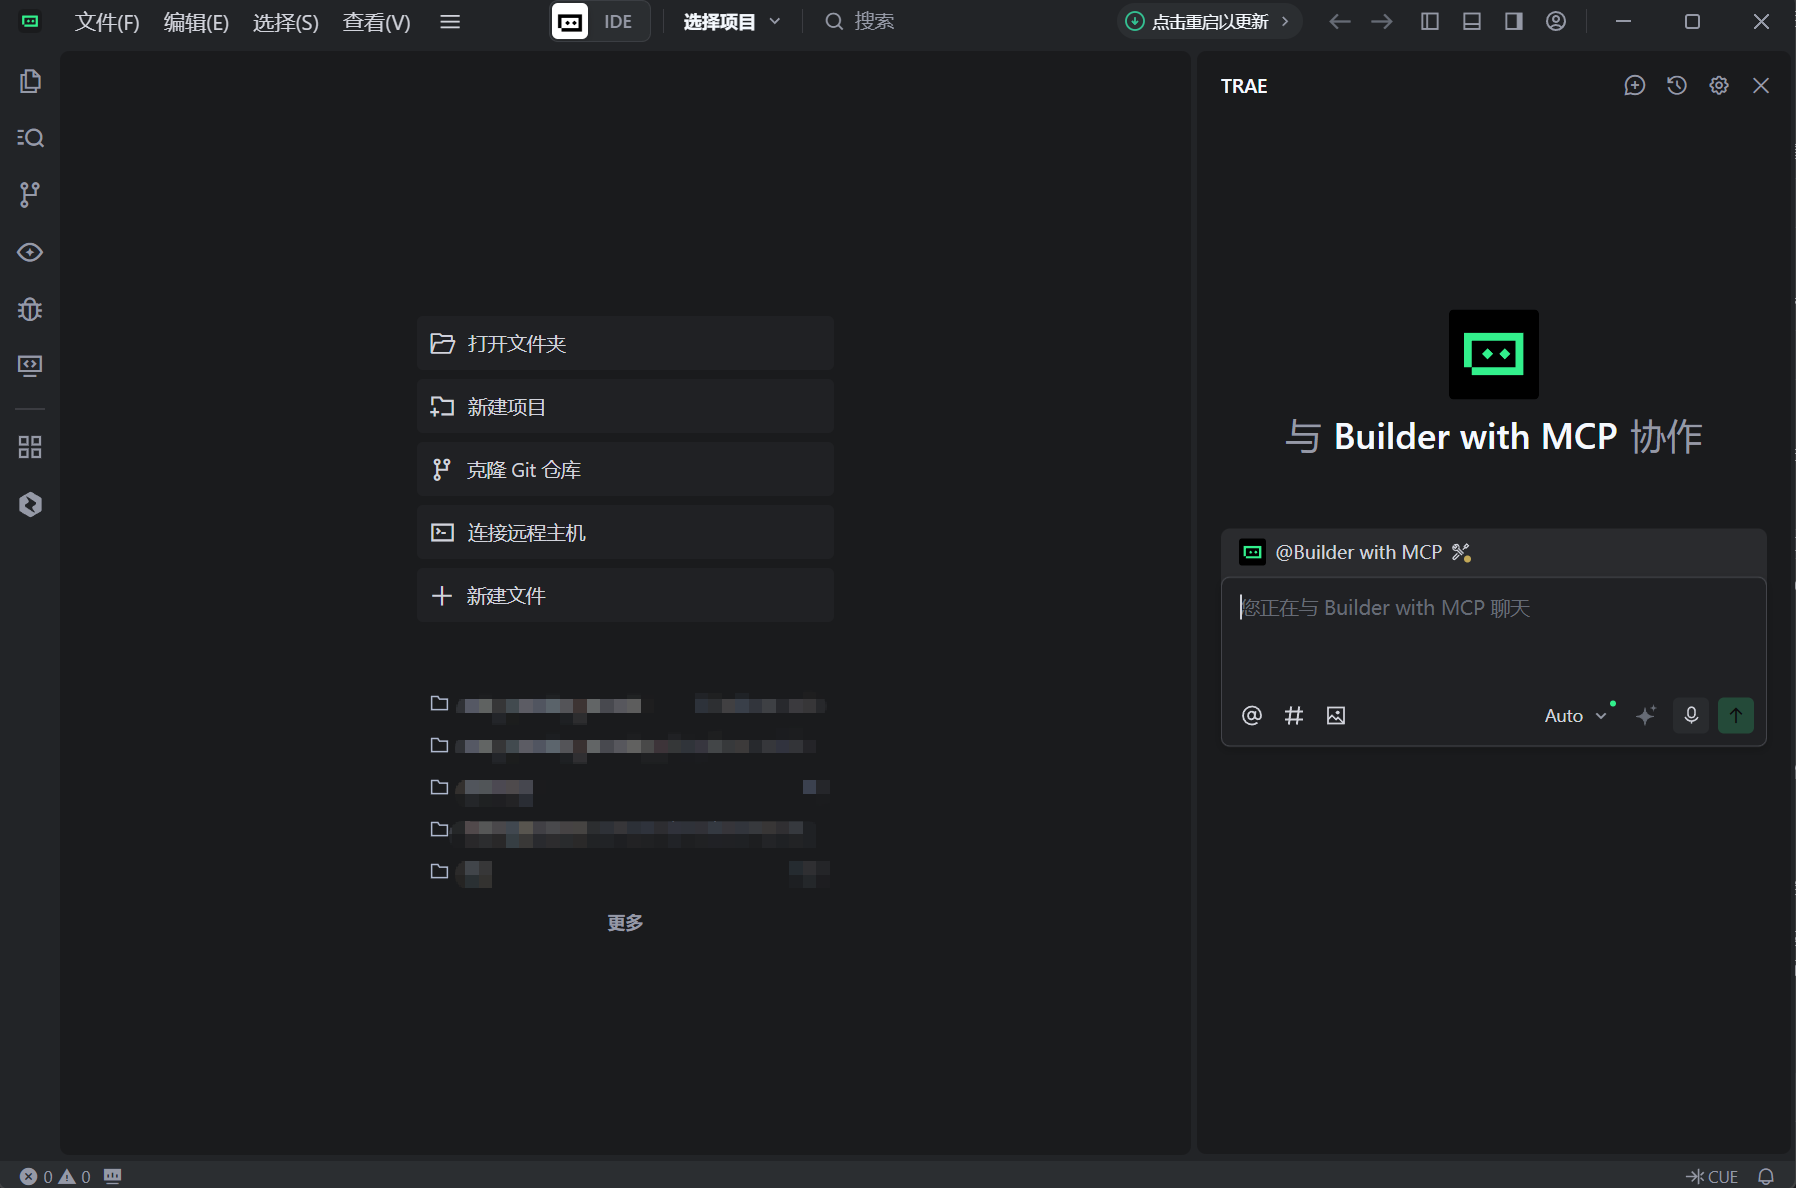Open TRAE panel settings gear
Viewport: 1796px width, 1188px height.
coord(1719,86)
